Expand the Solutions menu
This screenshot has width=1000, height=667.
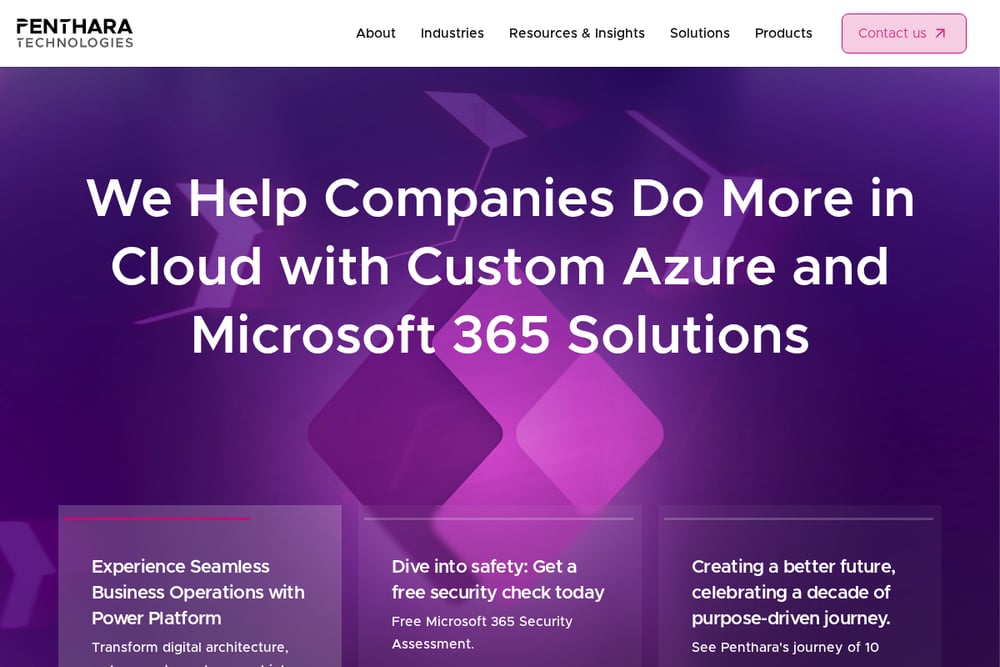point(700,33)
